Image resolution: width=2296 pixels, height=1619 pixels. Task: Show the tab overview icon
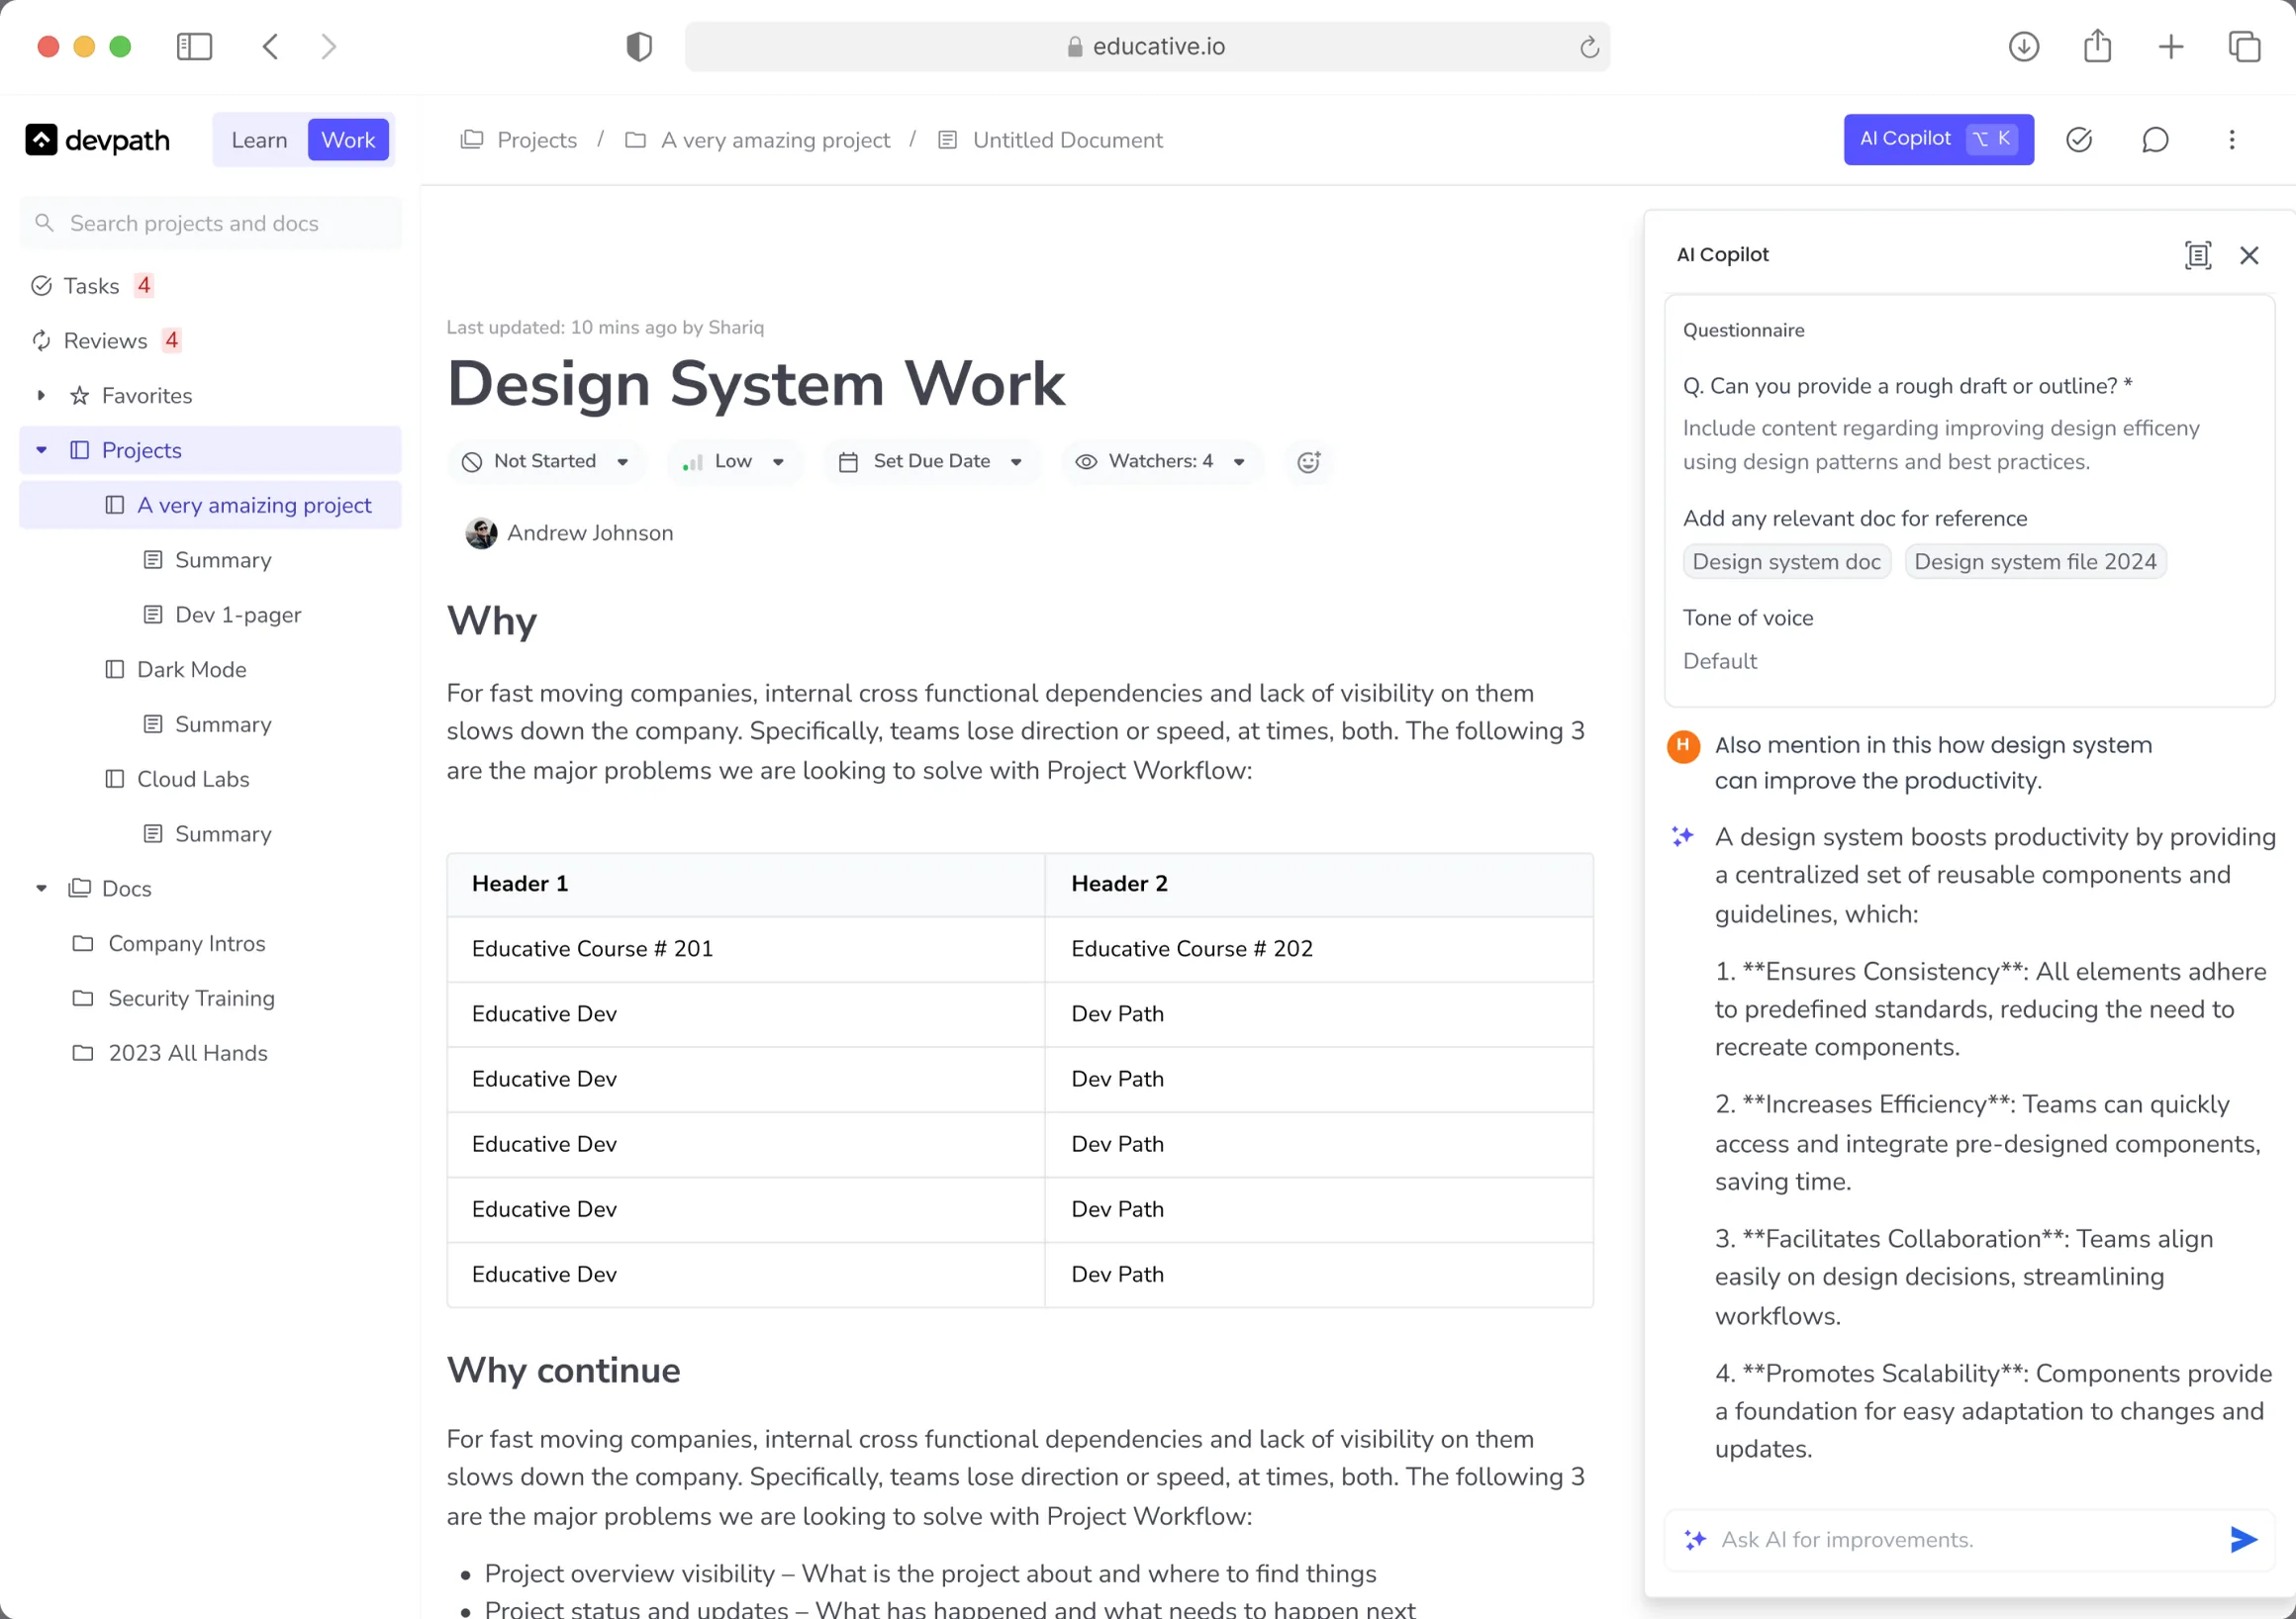(2244, 46)
